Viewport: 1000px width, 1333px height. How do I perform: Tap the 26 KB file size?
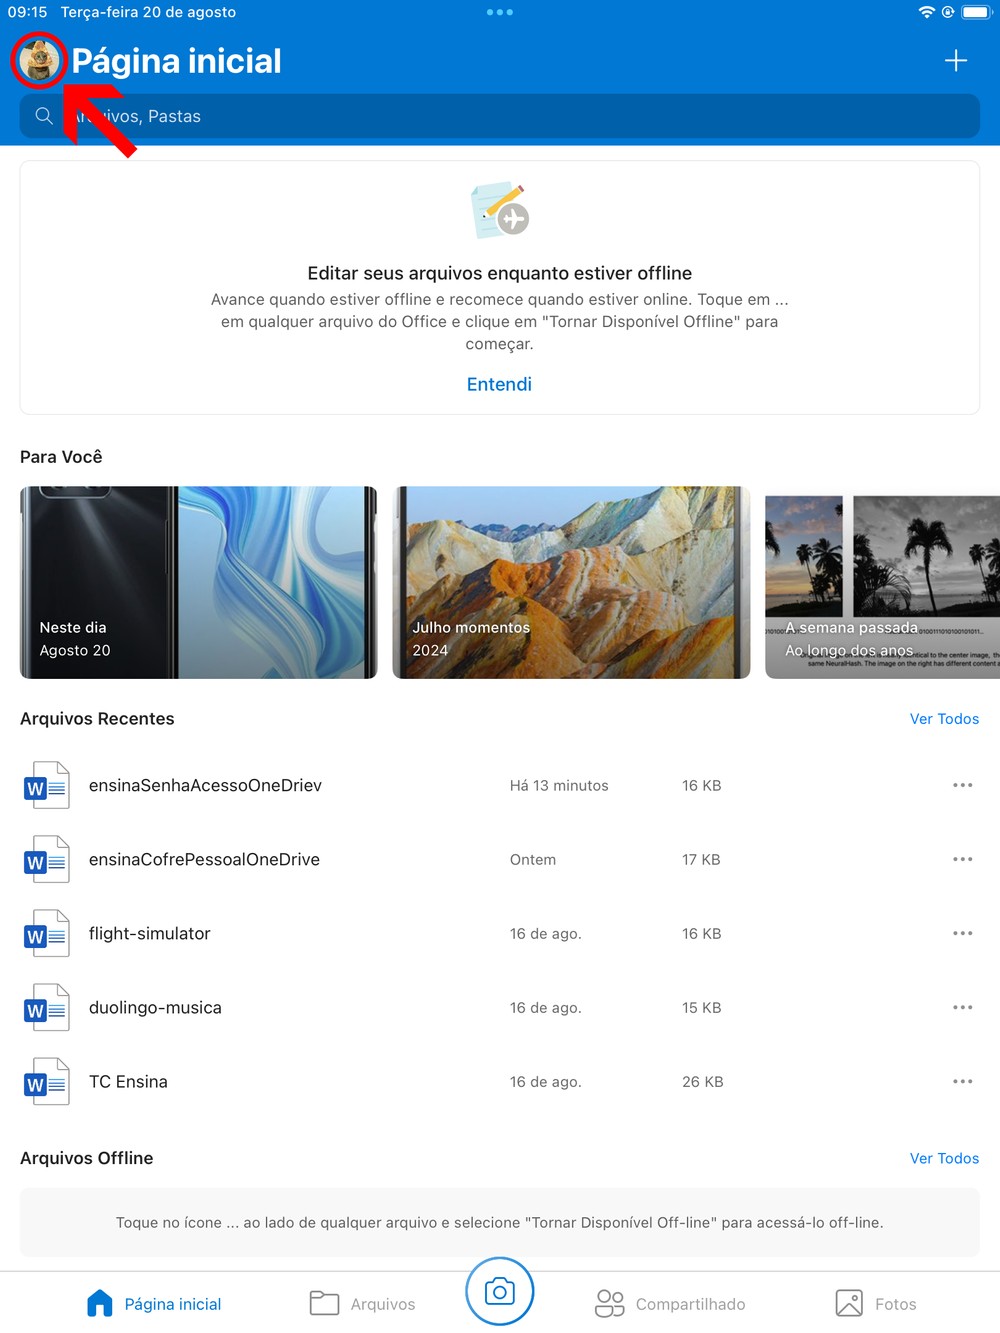(x=703, y=1082)
